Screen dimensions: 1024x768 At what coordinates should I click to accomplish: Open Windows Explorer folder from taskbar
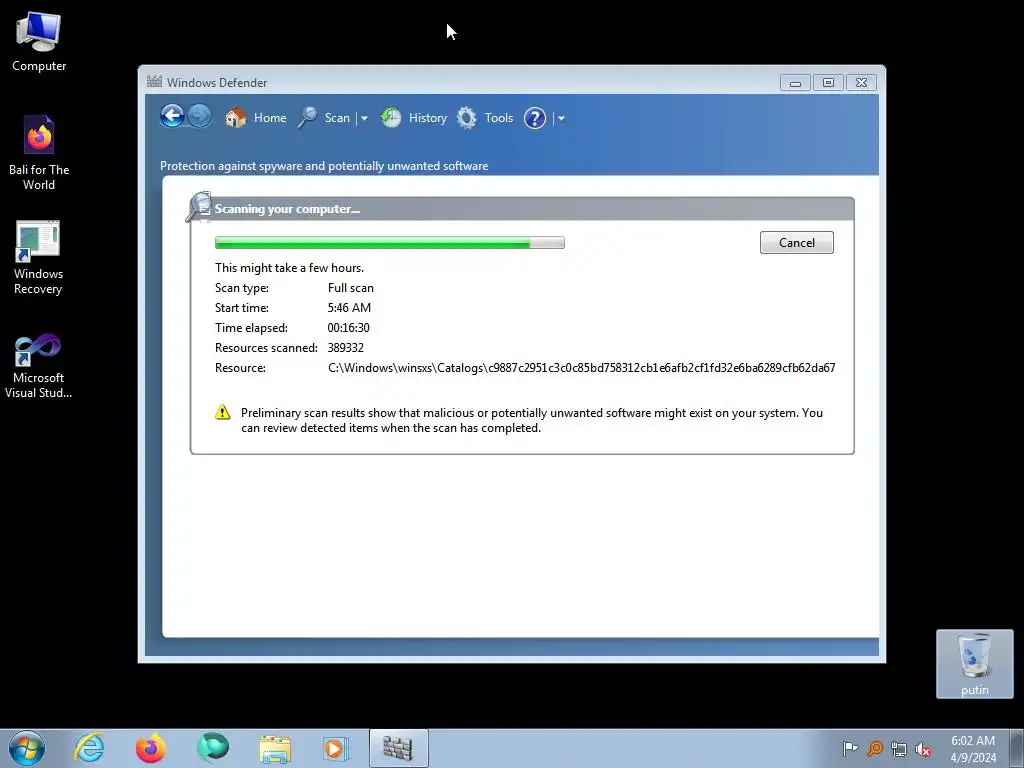[275, 748]
